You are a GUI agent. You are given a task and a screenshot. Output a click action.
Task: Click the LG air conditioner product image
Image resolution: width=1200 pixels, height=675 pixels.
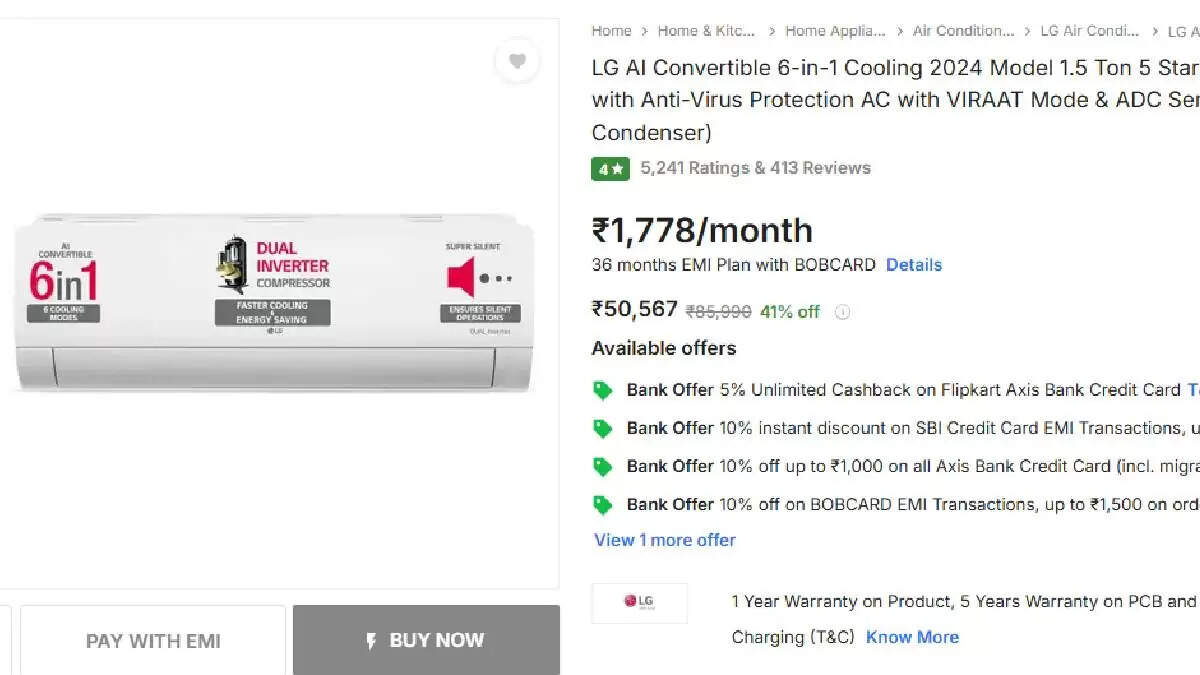coord(274,301)
